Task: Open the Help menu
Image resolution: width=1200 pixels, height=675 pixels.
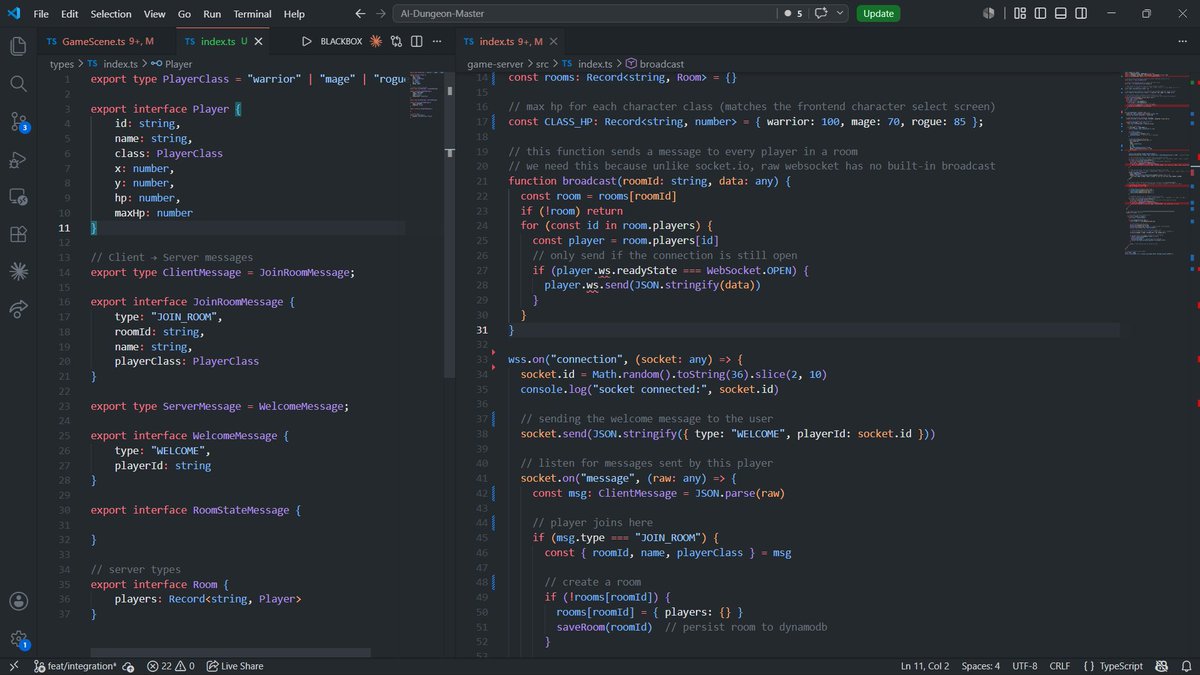Action: point(294,14)
